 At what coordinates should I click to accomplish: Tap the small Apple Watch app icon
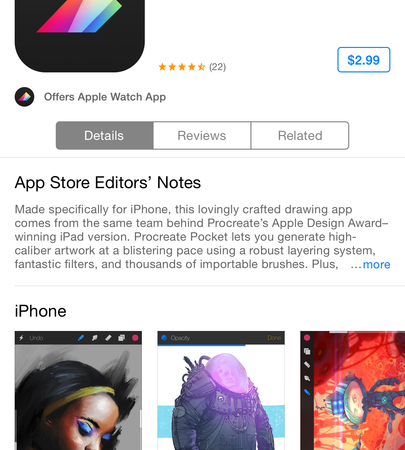point(24,97)
